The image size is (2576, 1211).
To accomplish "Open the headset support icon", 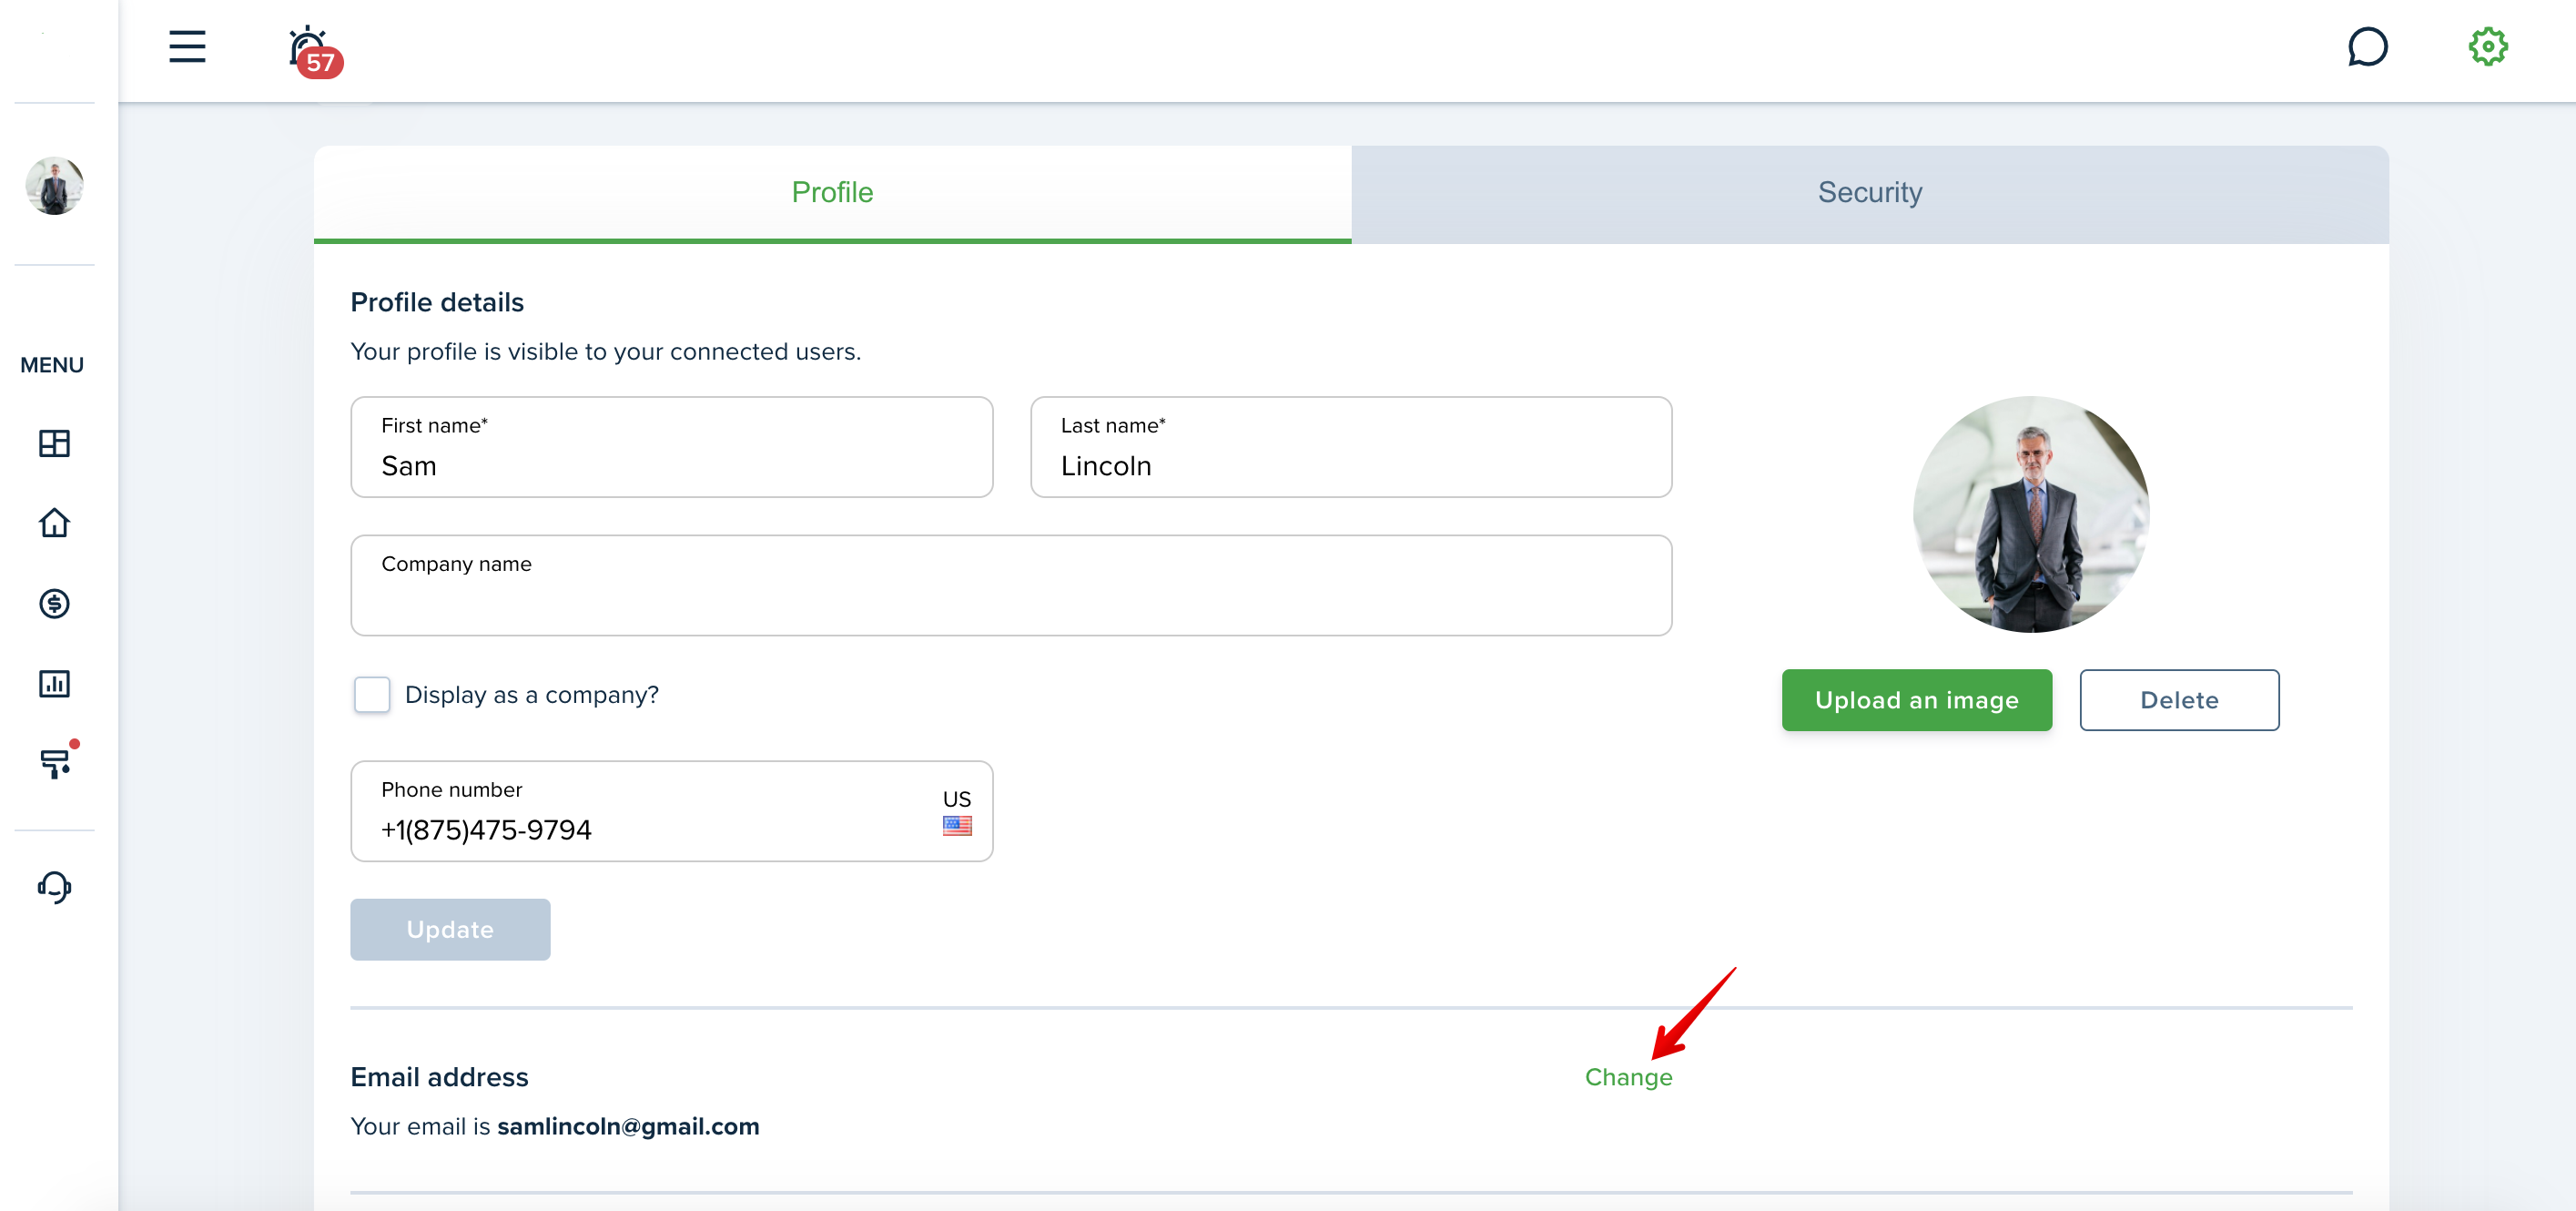I will (x=54, y=887).
